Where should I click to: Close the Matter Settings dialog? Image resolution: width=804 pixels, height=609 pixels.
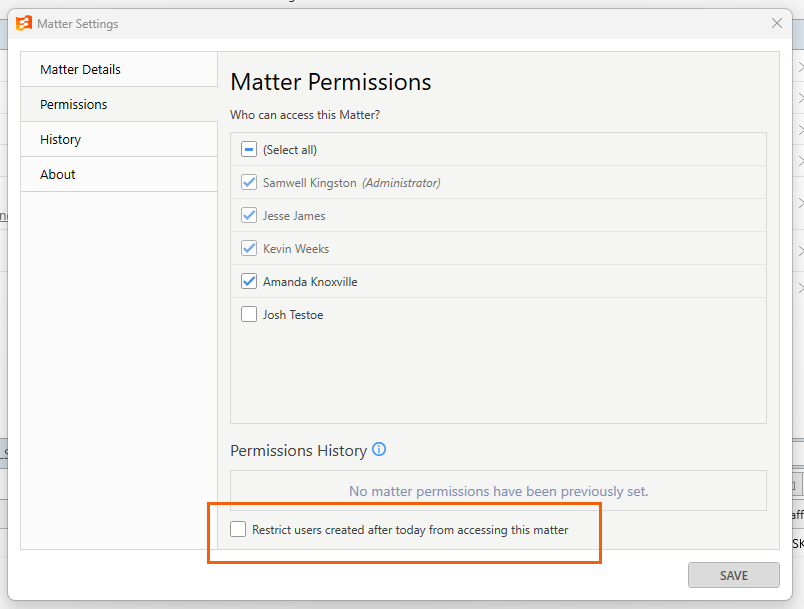click(x=777, y=23)
